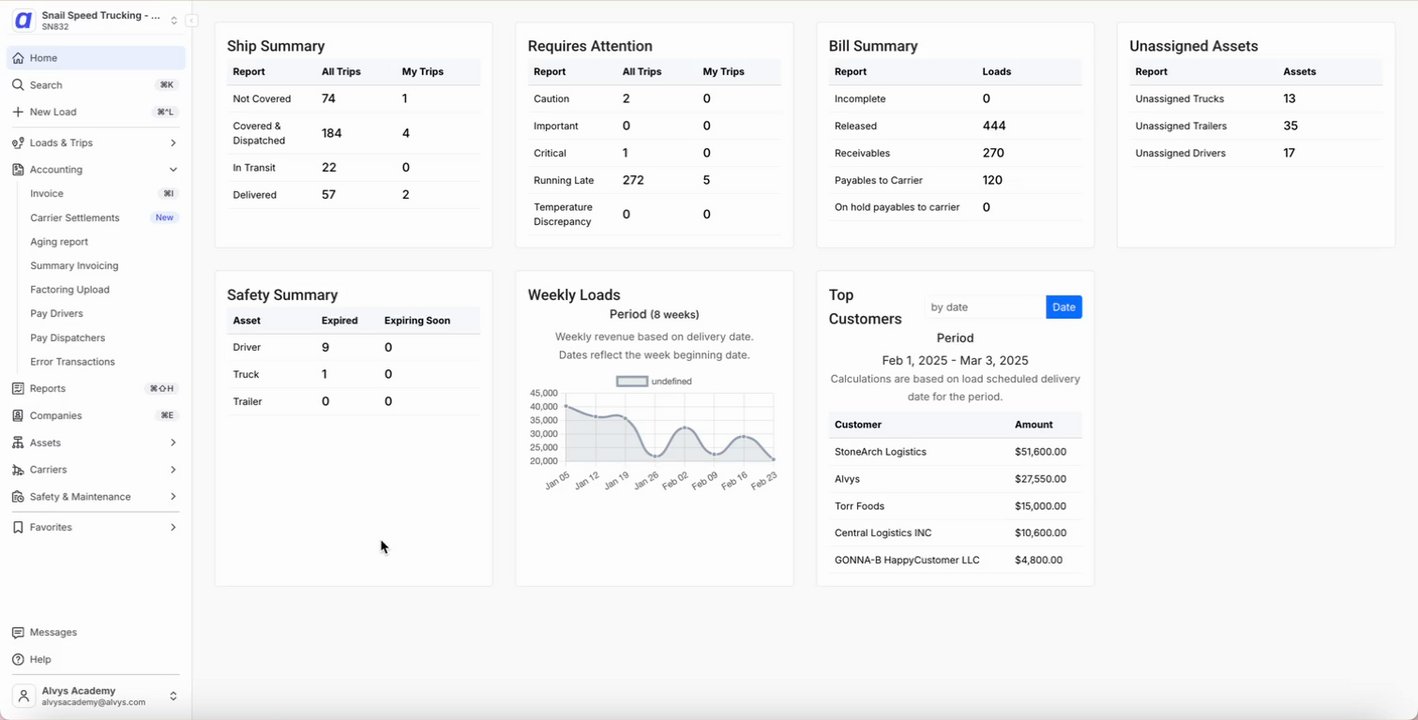Click the Safety & Maintenance icon
Image resolution: width=1418 pixels, height=720 pixels.
(x=18, y=496)
